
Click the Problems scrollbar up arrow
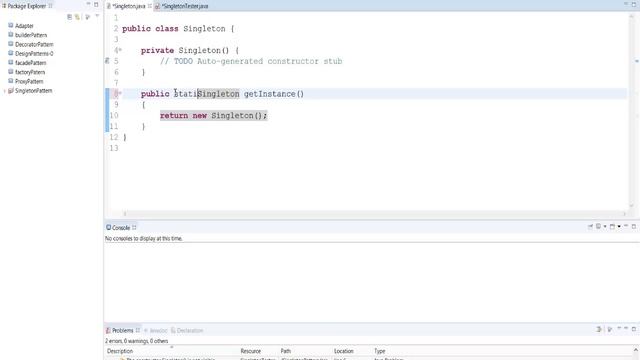tap(636, 351)
